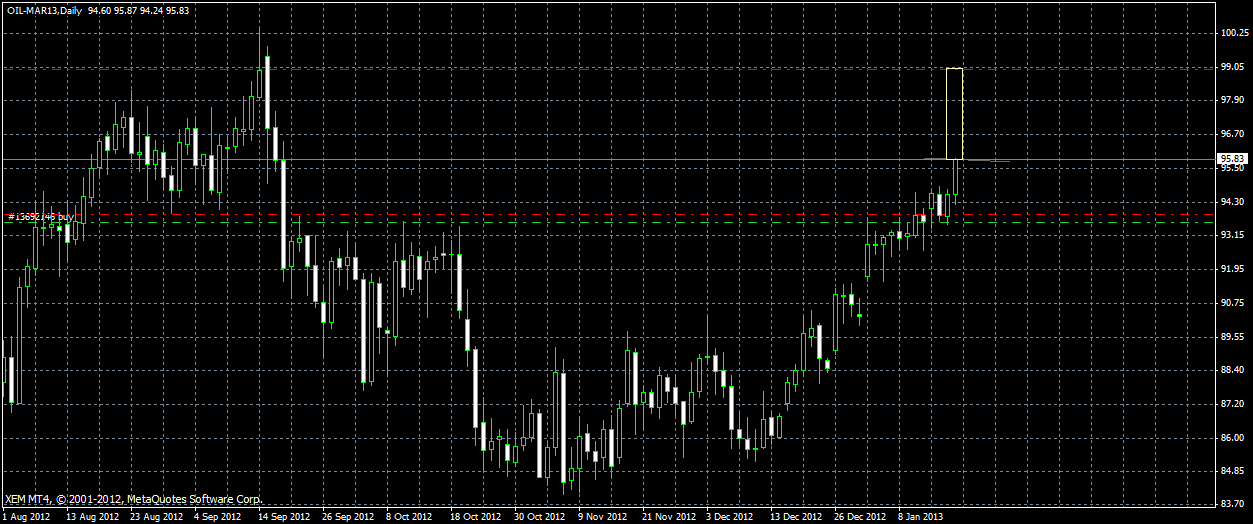This screenshot has height=524, width=1253.
Task: Click the 89.55 price axis label
Action: coord(1232,337)
